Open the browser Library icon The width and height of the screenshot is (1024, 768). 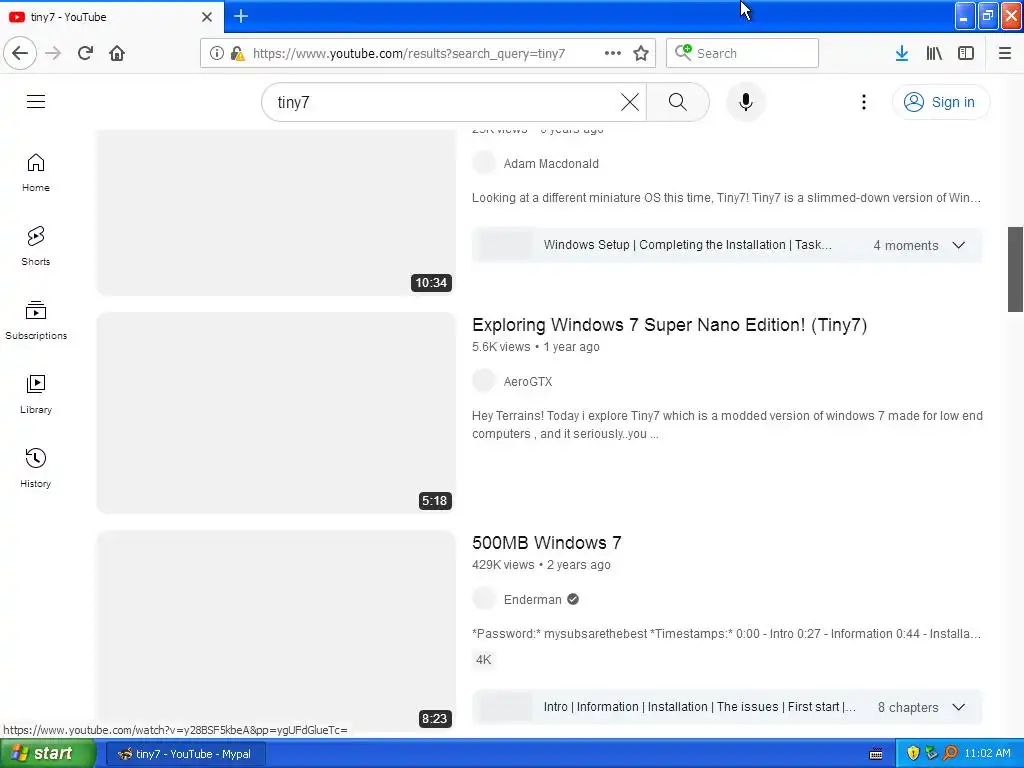[934, 53]
